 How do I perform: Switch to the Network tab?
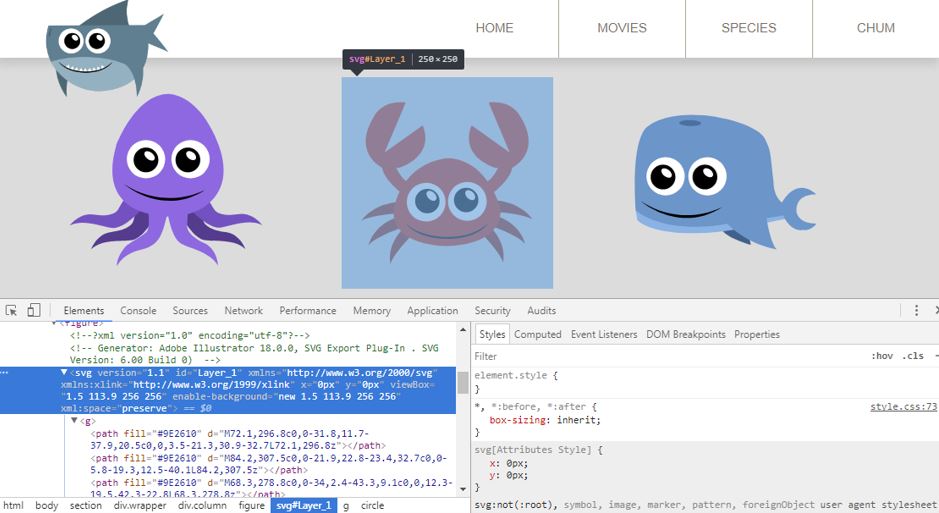tap(243, 311)
